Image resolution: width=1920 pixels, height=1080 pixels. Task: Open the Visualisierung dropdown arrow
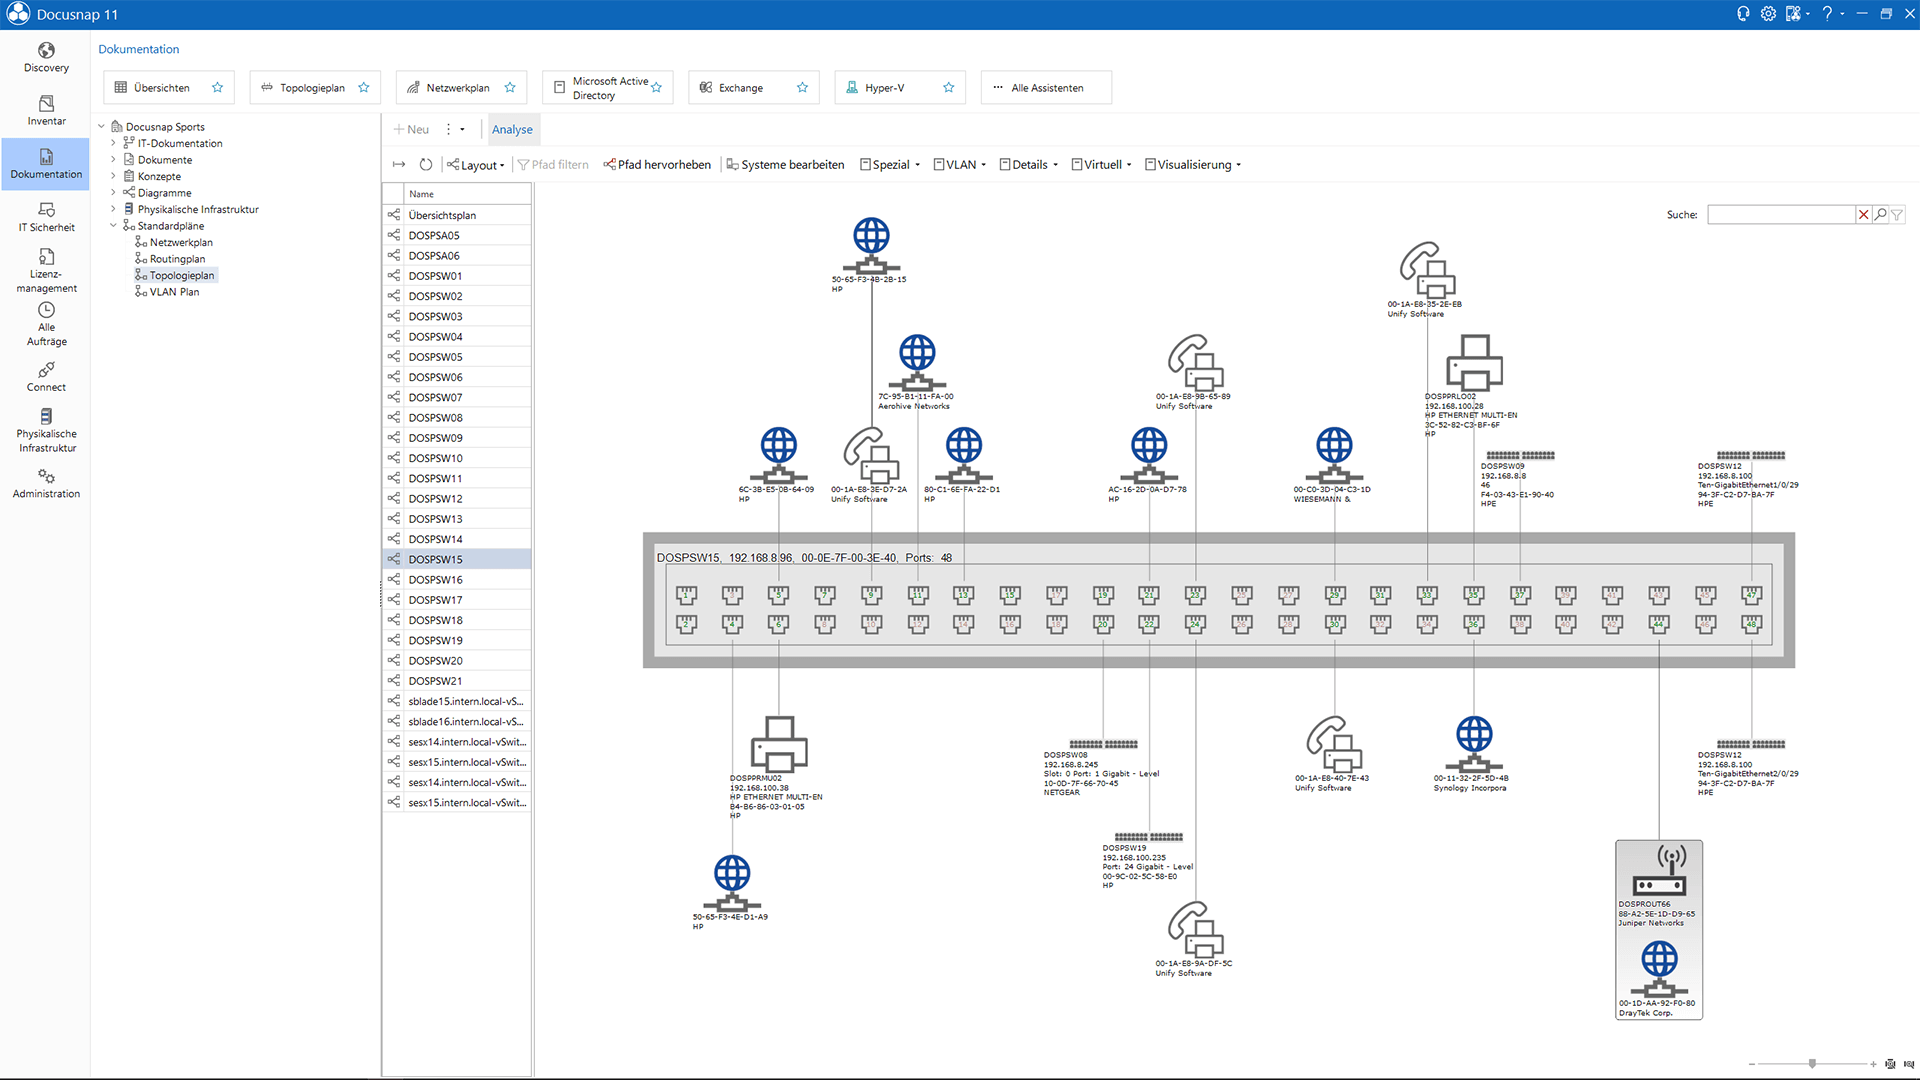[1238, 166]
